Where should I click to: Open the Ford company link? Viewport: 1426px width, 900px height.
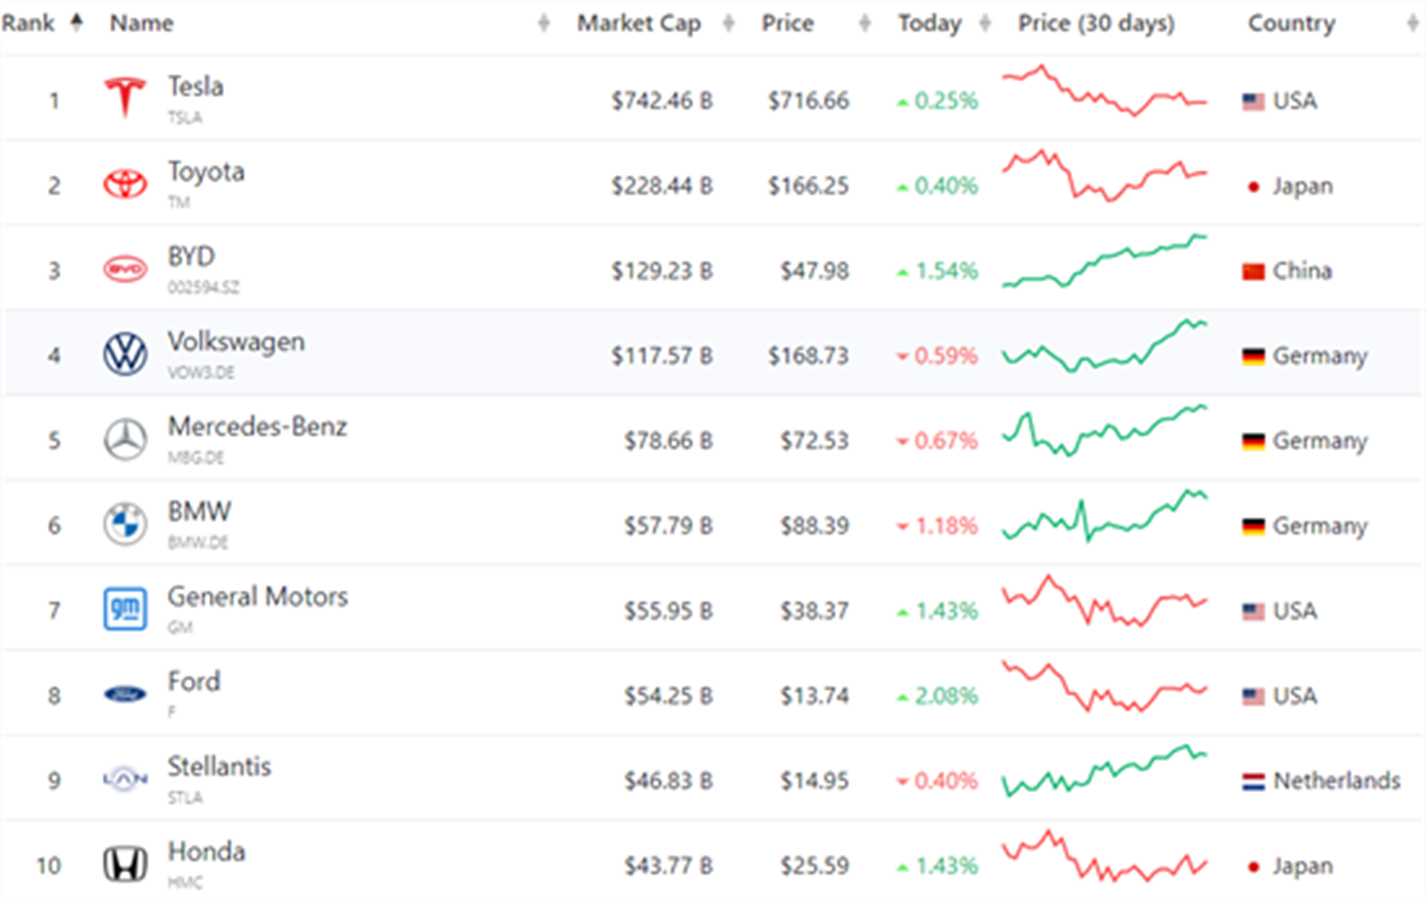[x=194, y=681]
